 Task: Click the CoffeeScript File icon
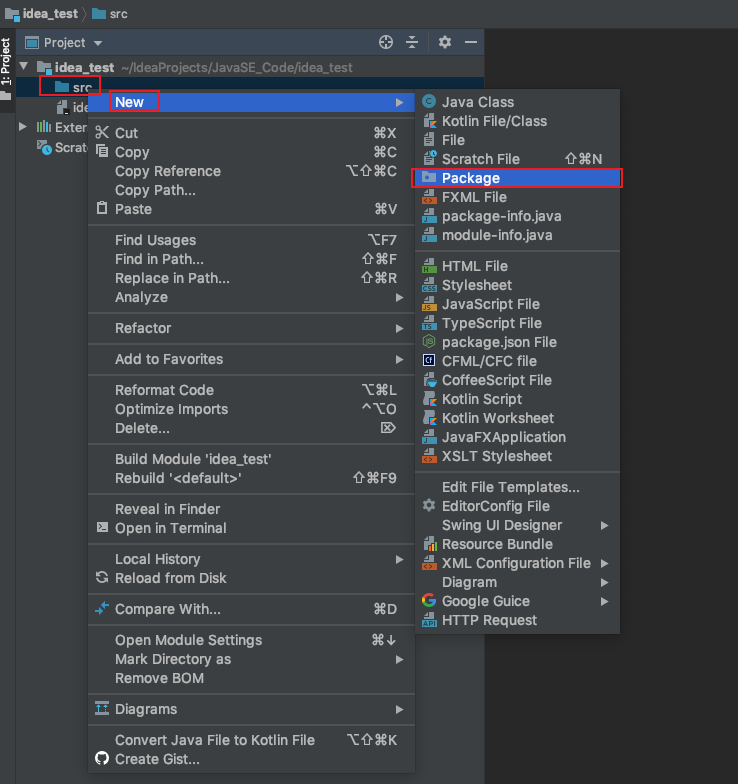[x=429, y=380]
